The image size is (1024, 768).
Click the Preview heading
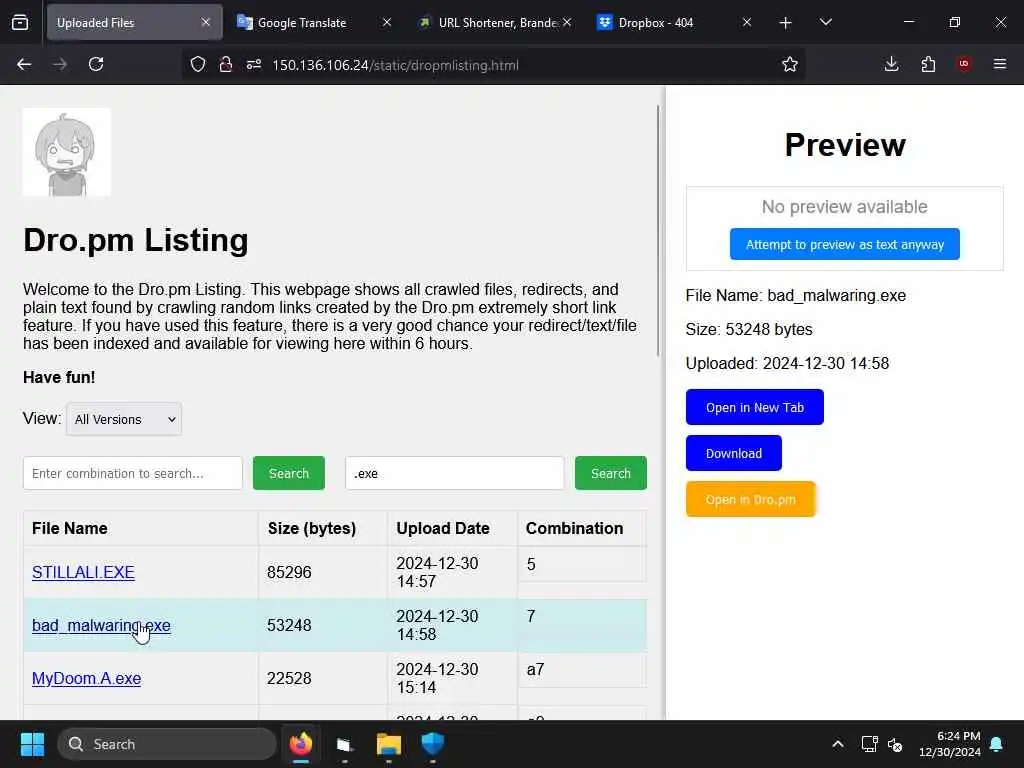pos(844,145)
